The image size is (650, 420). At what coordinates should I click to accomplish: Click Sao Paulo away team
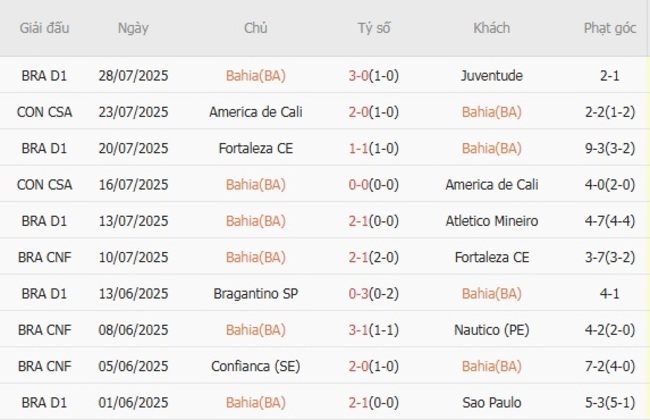pyautogui.click(x=491, y=403)
